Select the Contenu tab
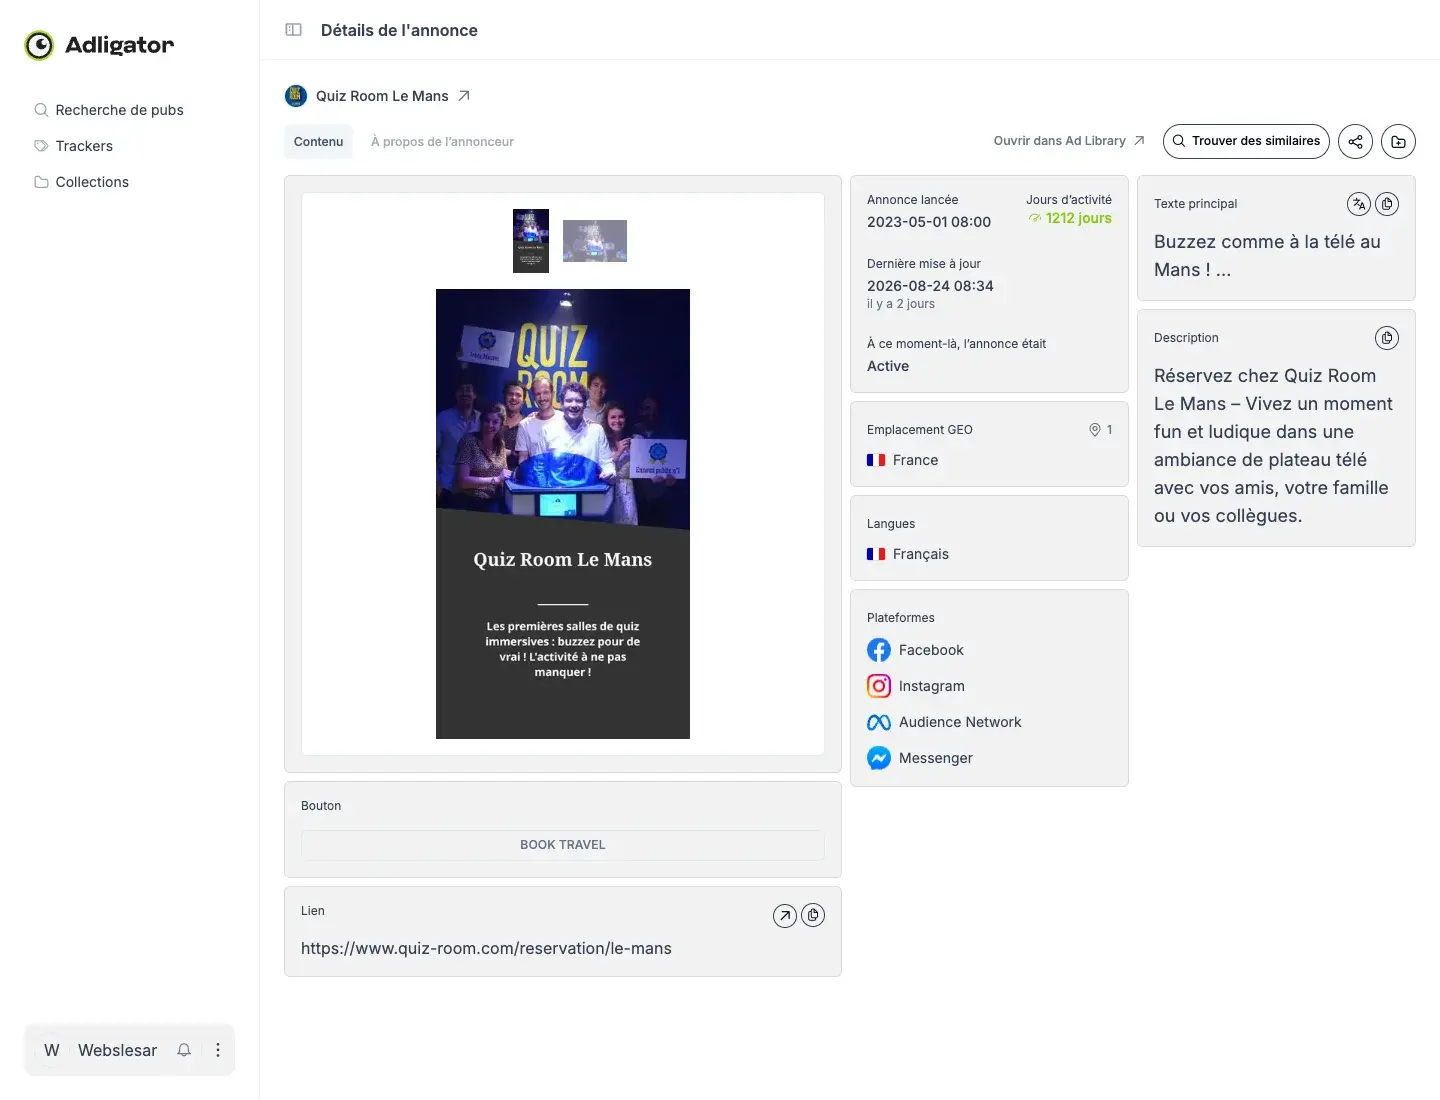This screenshot has height=1100, width=1440. [x=318, y=142]
